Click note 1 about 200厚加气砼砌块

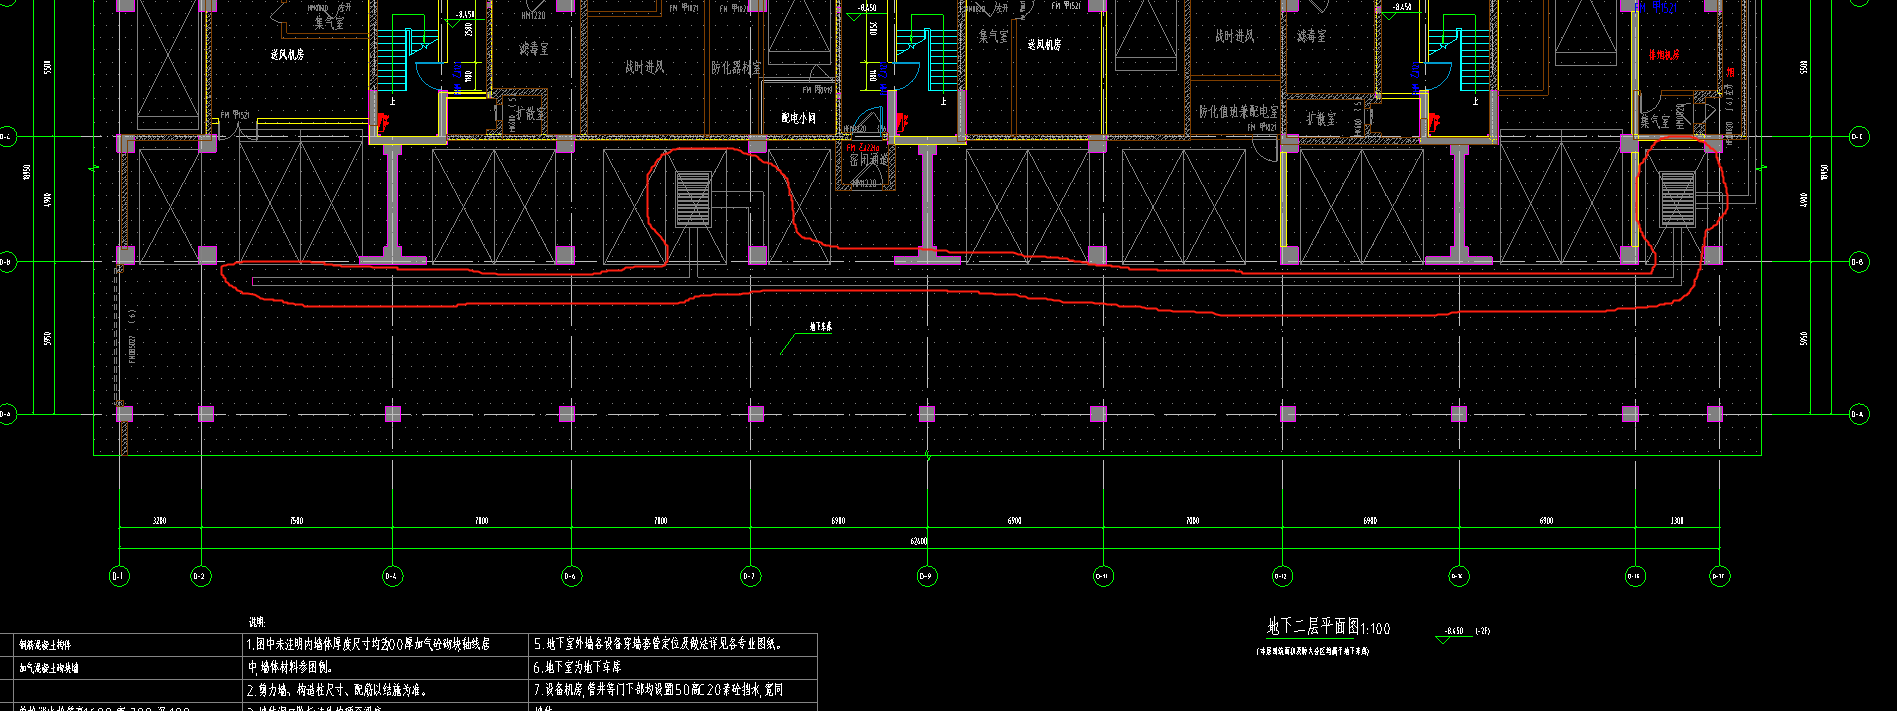(368, 645)
